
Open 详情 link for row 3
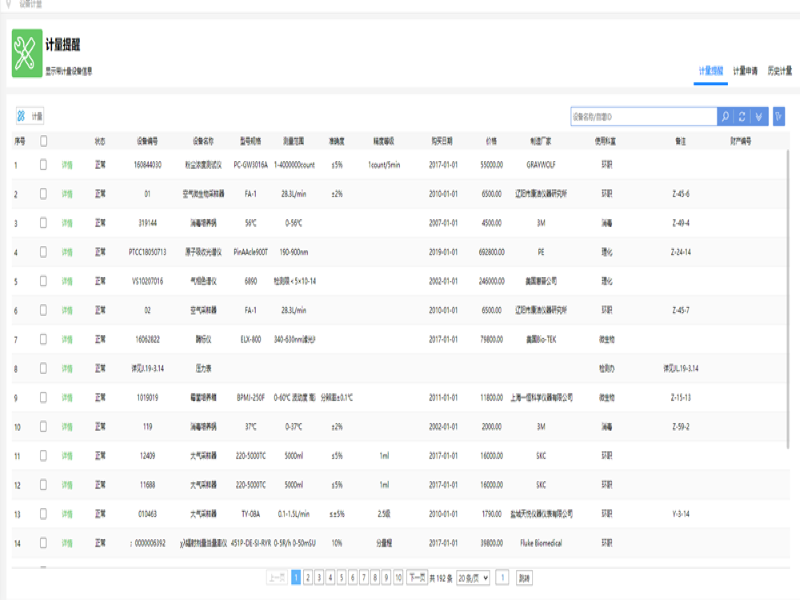(x=67, y=223)
